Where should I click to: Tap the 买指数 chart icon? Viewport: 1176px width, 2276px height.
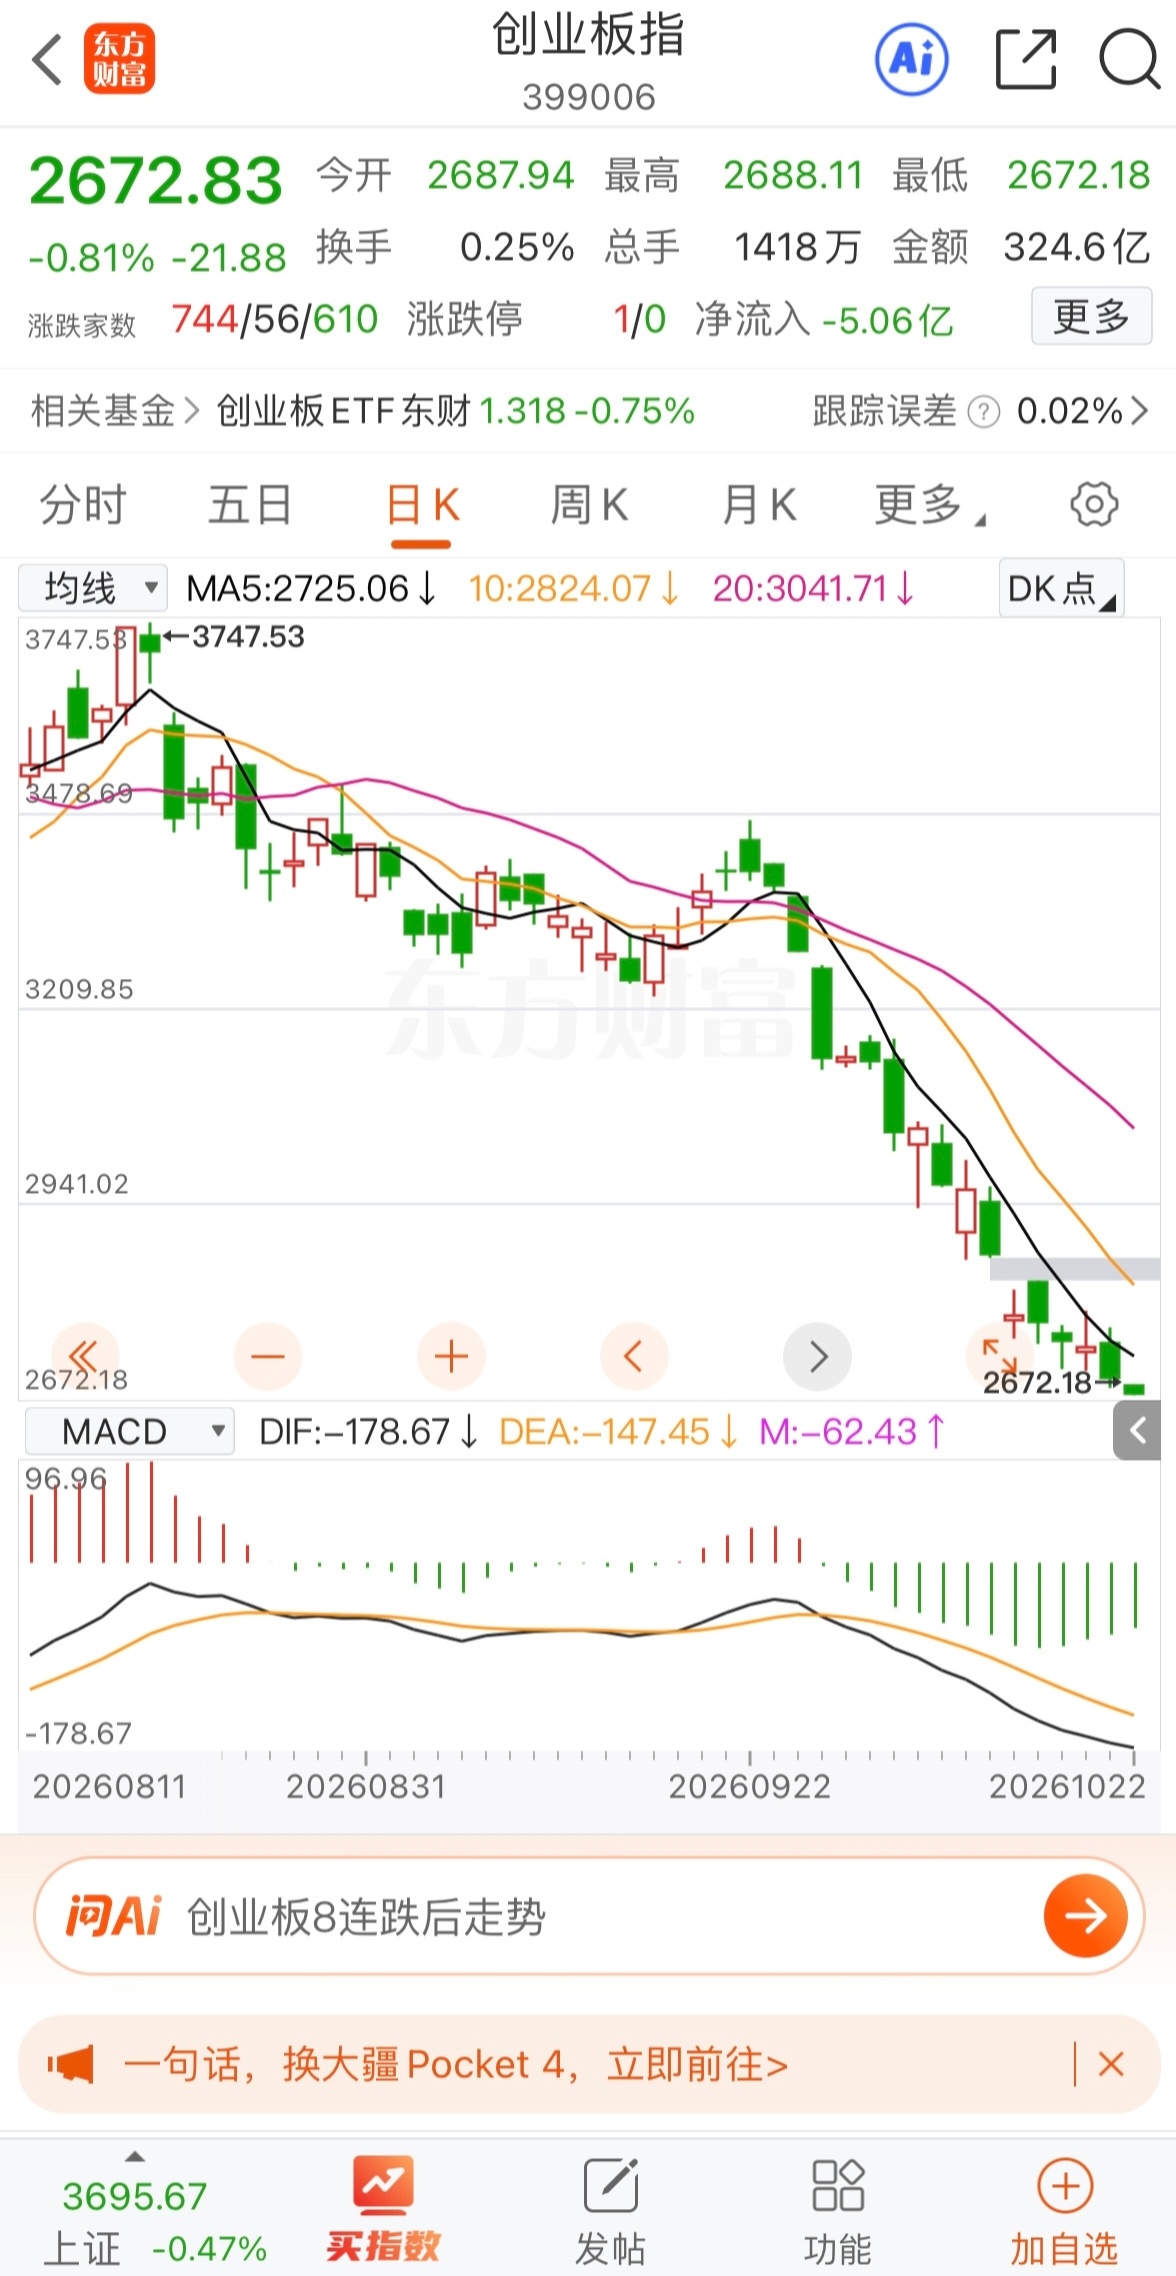point(383,2186)
